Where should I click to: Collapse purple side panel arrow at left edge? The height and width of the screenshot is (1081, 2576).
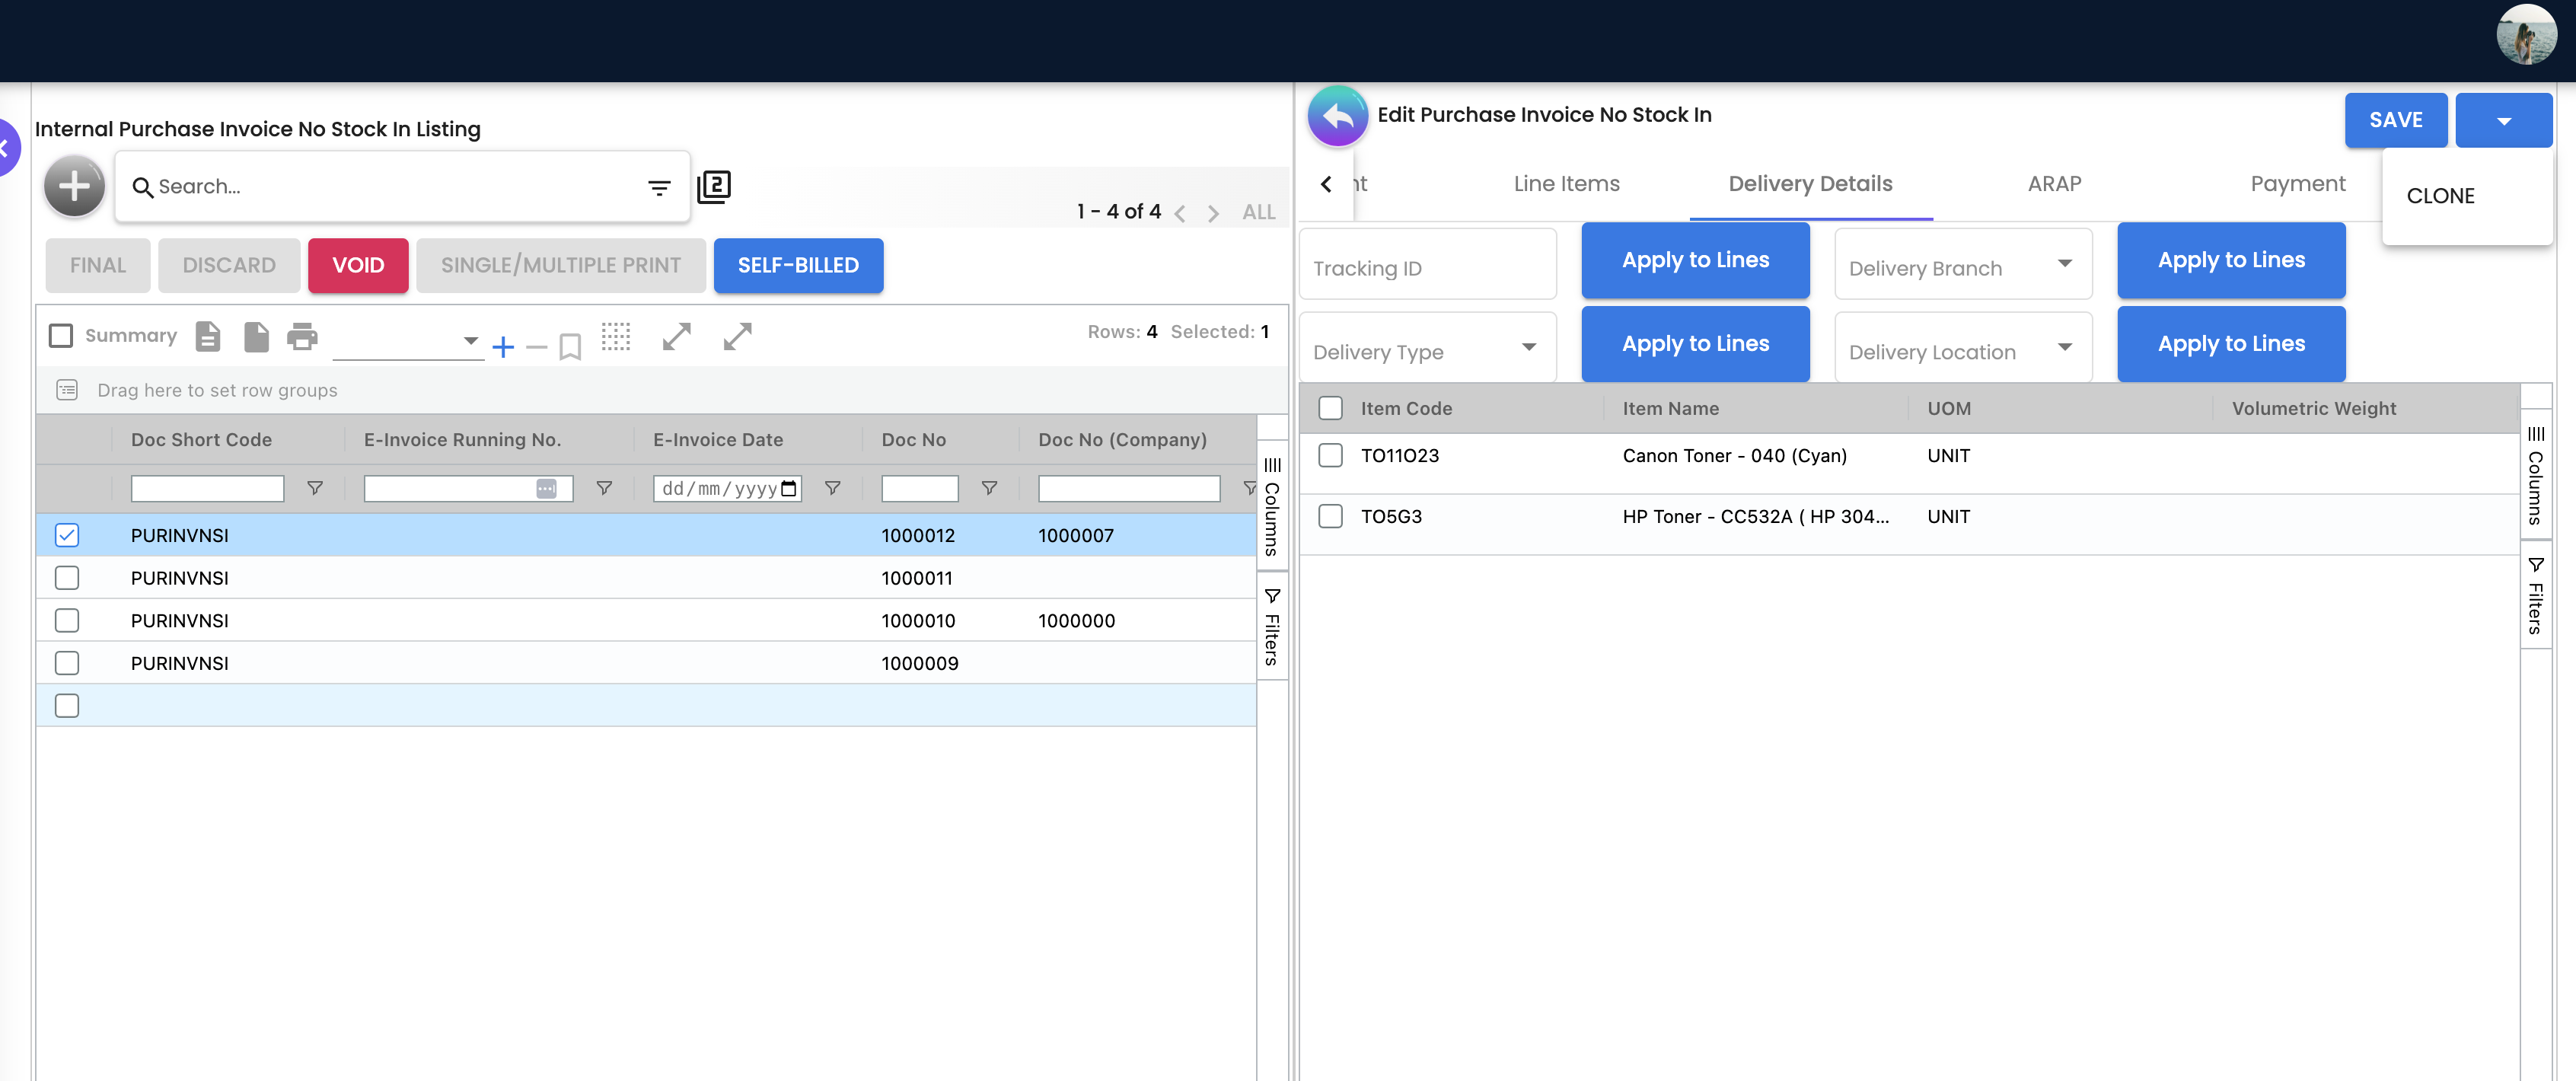pyautogui.click(x=6, y=148)
